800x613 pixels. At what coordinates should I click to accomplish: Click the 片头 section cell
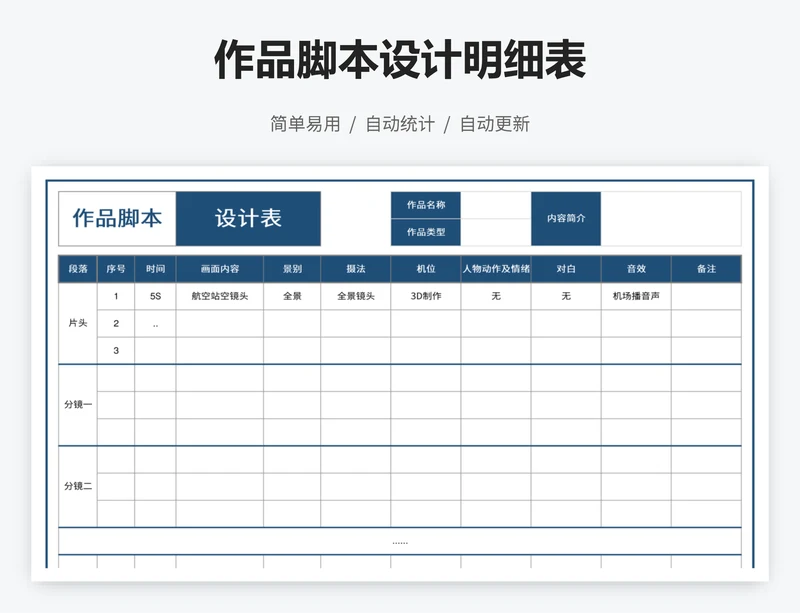pyautogui.click(x=78, y=323)
